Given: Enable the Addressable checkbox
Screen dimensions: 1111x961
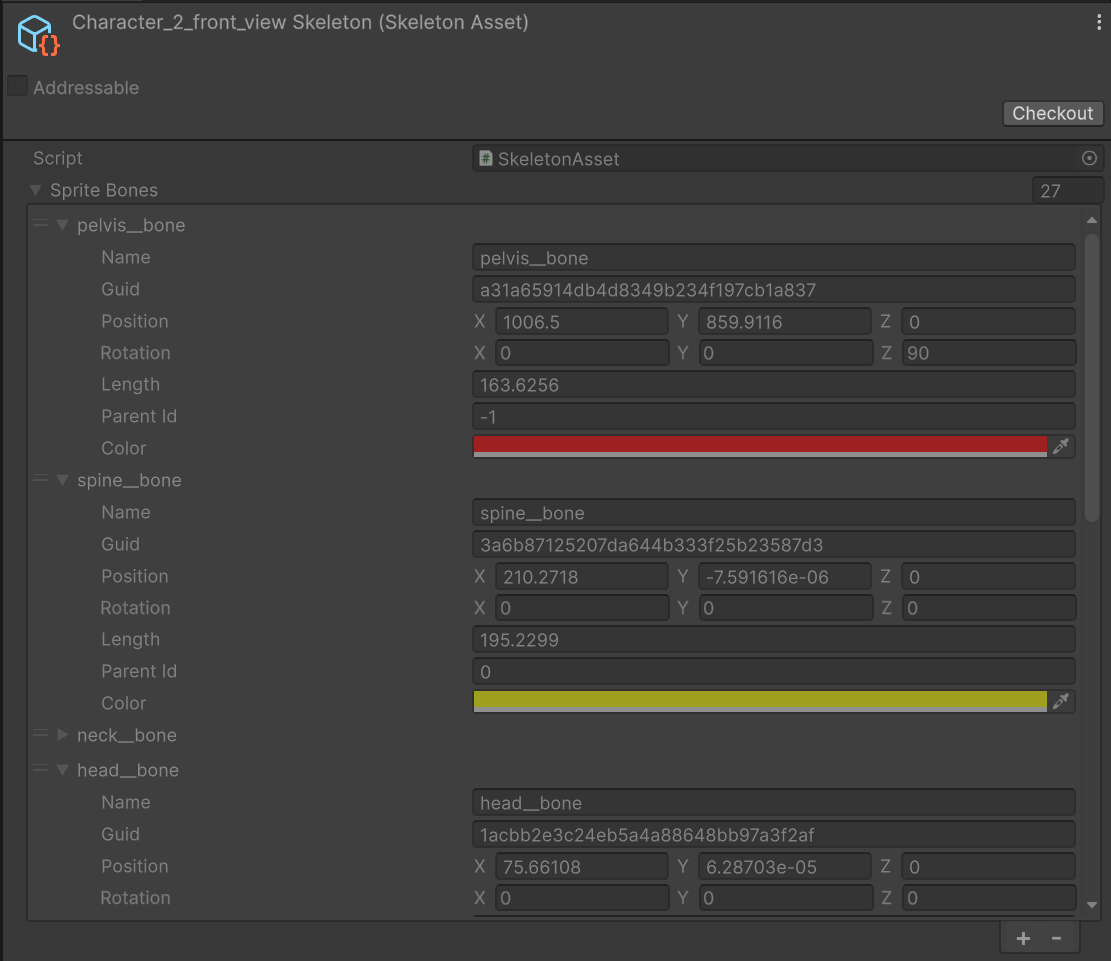Looking at the screenshot, I should click(x=17, y=87).
